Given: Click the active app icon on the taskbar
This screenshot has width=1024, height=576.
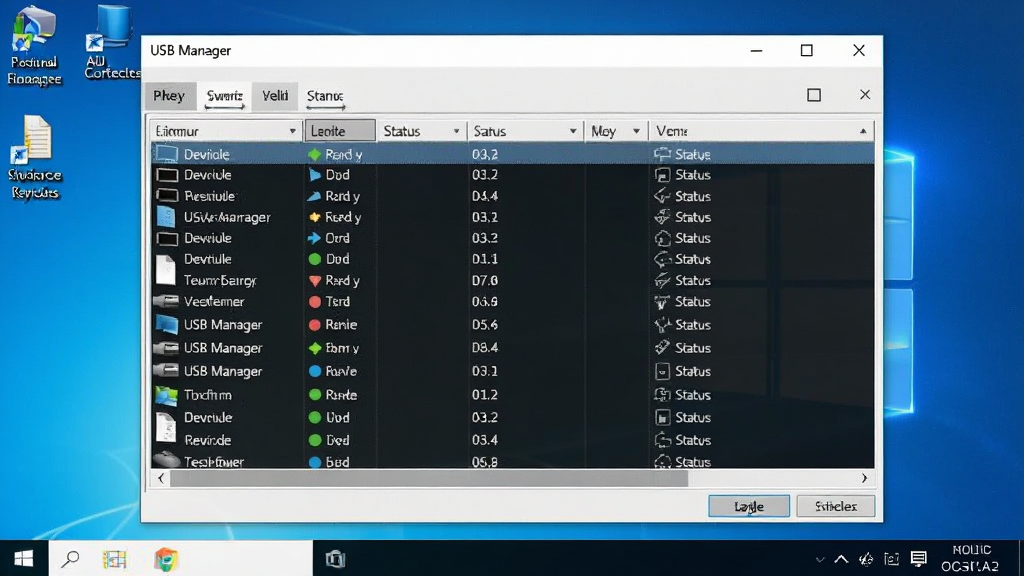Looking at the screenshot, I should pyautogui.click(x=335, y=559).
